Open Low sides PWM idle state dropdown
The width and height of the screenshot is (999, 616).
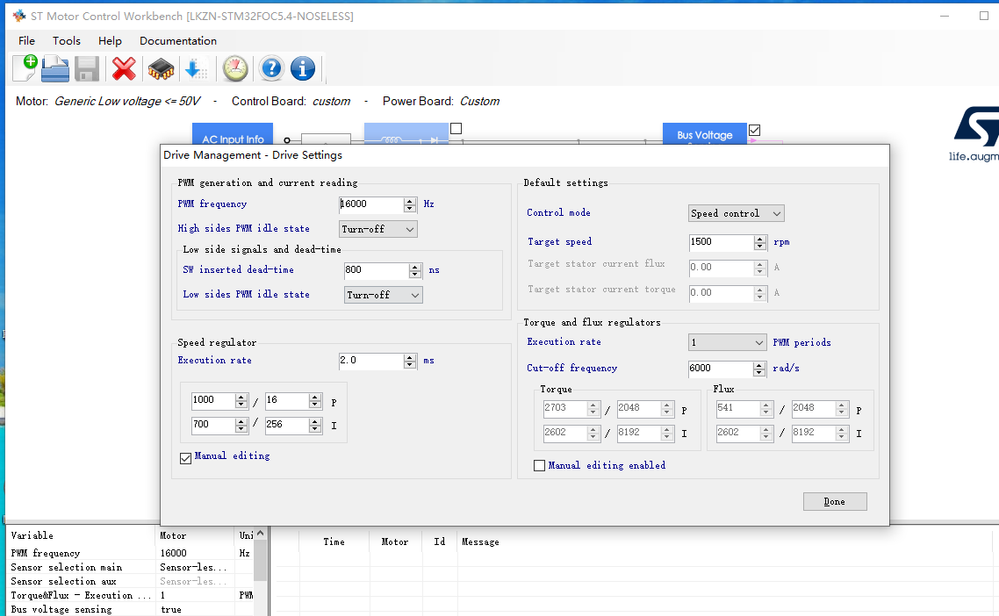(x=383, y=295)
